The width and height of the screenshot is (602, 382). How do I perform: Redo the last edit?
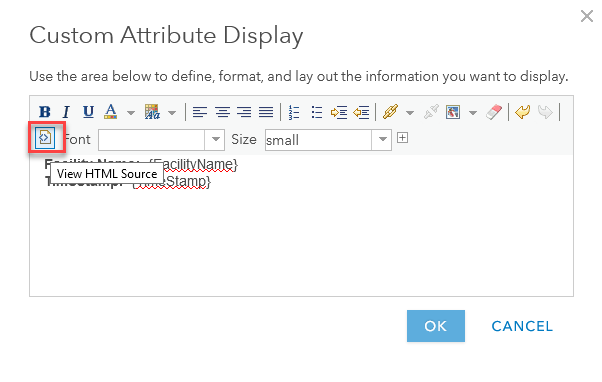[545, 112]
